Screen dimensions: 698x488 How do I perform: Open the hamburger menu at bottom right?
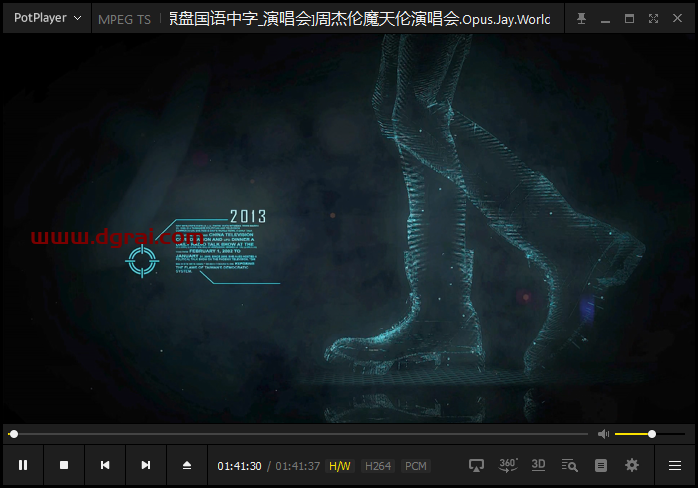pyautogui.click(x=675, y=466)
